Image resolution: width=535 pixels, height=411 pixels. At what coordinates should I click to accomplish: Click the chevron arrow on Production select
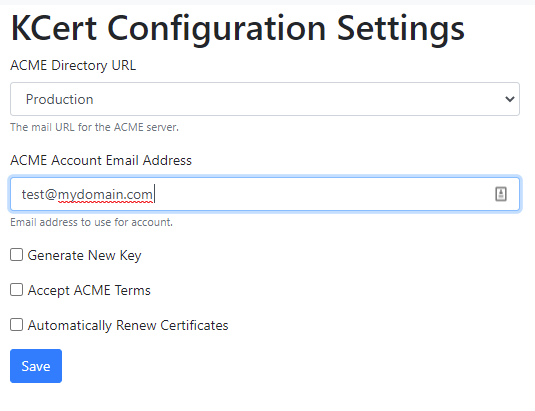click(510, 99)
